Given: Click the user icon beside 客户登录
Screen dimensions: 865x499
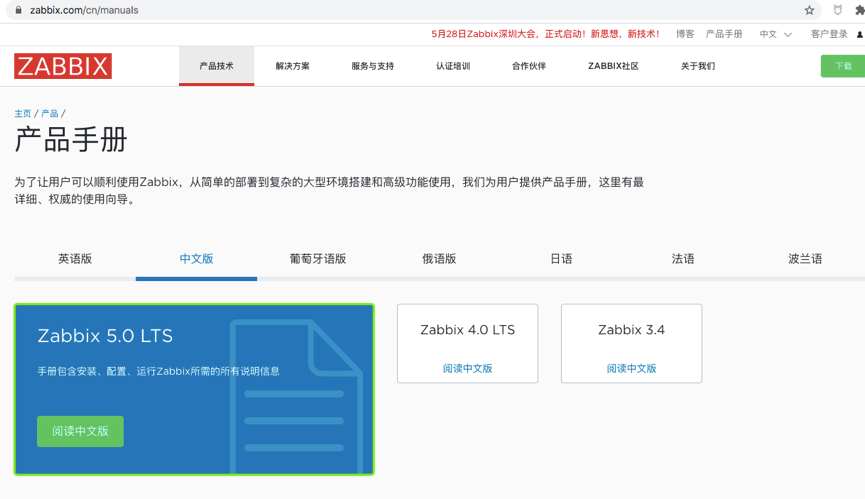Looking at the screenshot, I should [x=859, y=34].
